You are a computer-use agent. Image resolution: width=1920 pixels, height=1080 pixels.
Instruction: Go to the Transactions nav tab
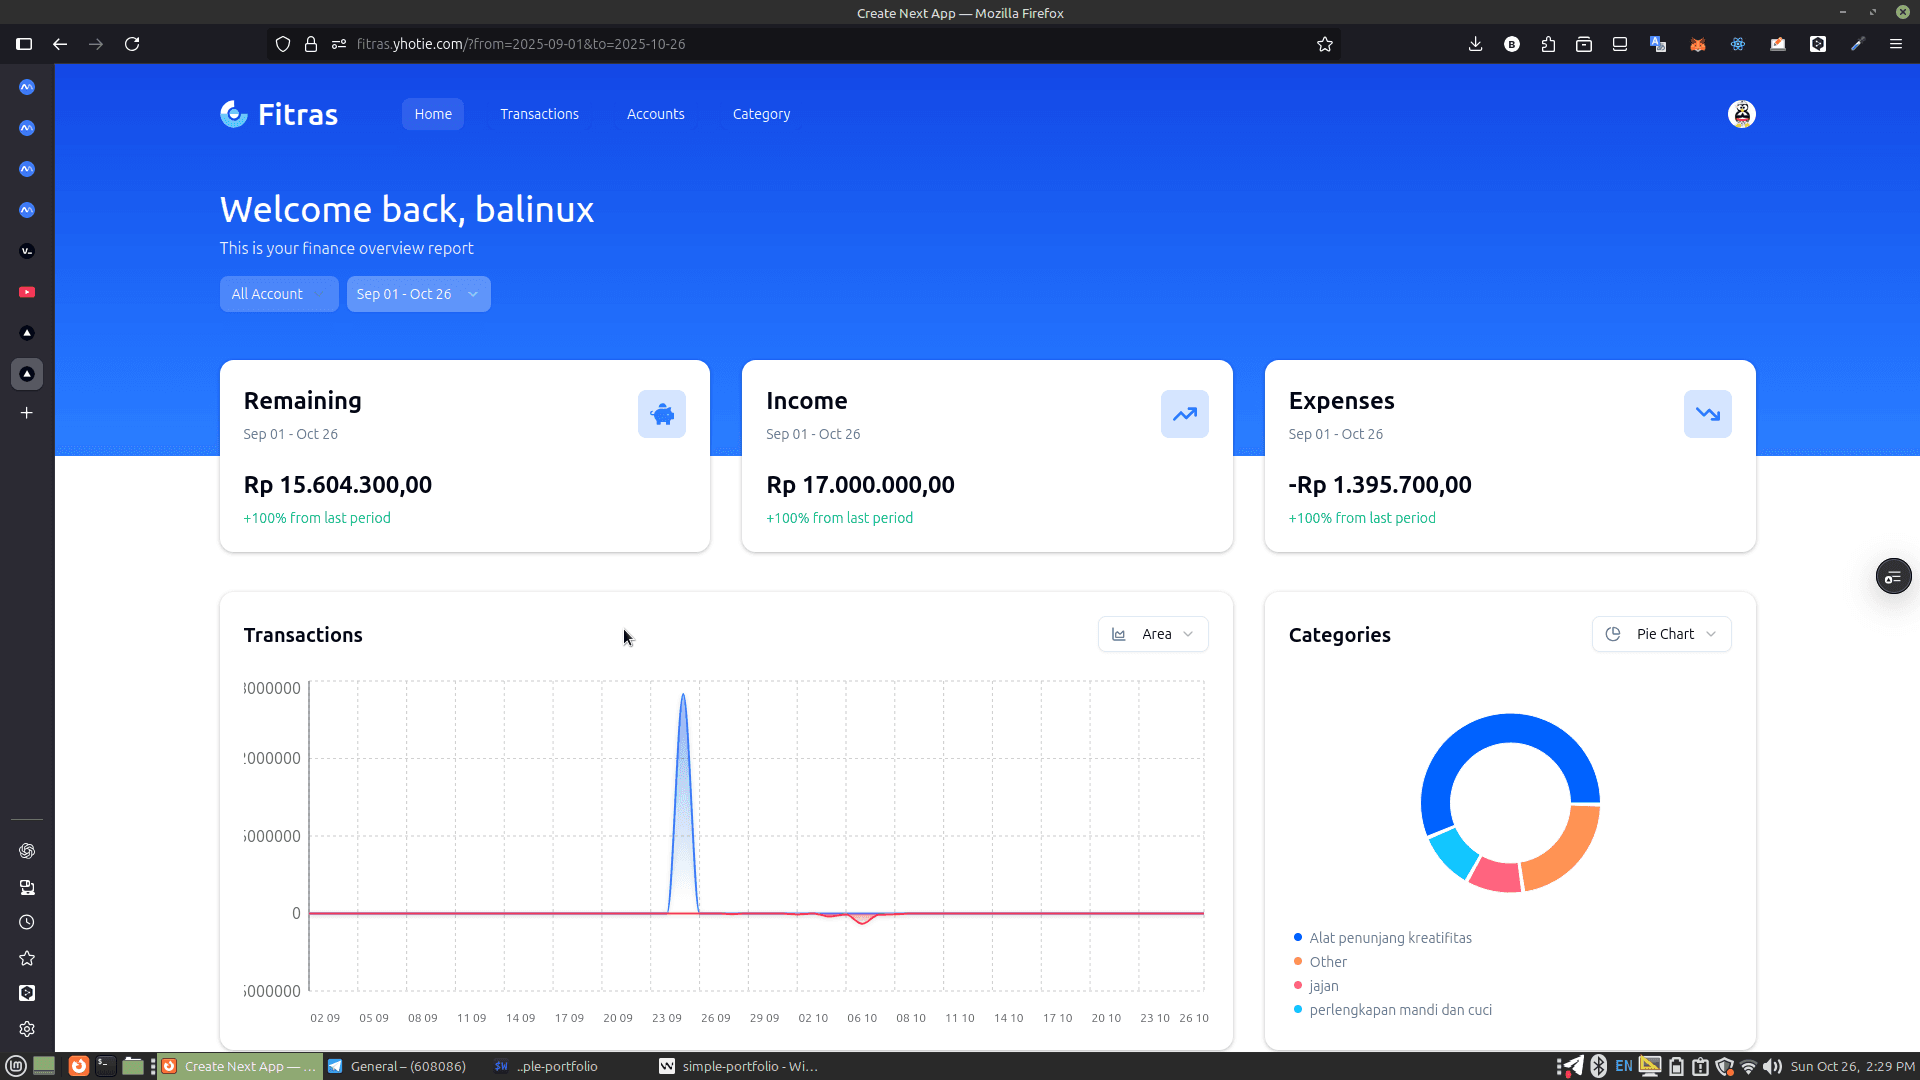(x=539, y=114)
